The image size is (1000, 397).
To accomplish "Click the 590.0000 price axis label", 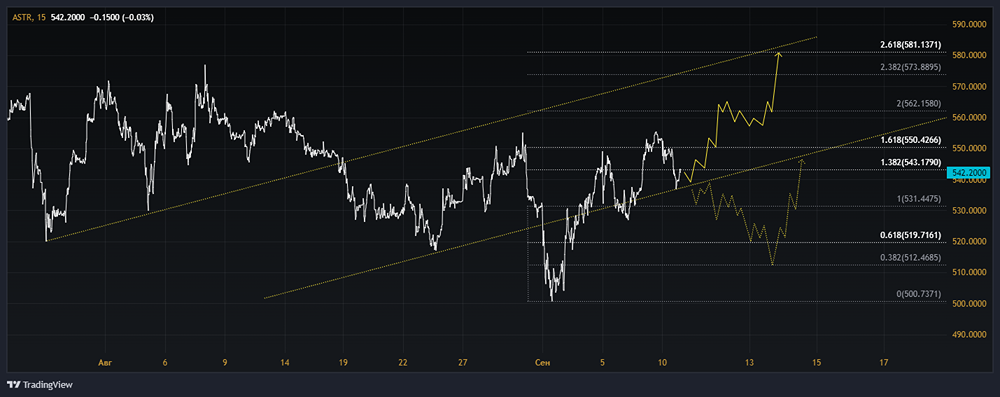I will (x=969, y=24).
